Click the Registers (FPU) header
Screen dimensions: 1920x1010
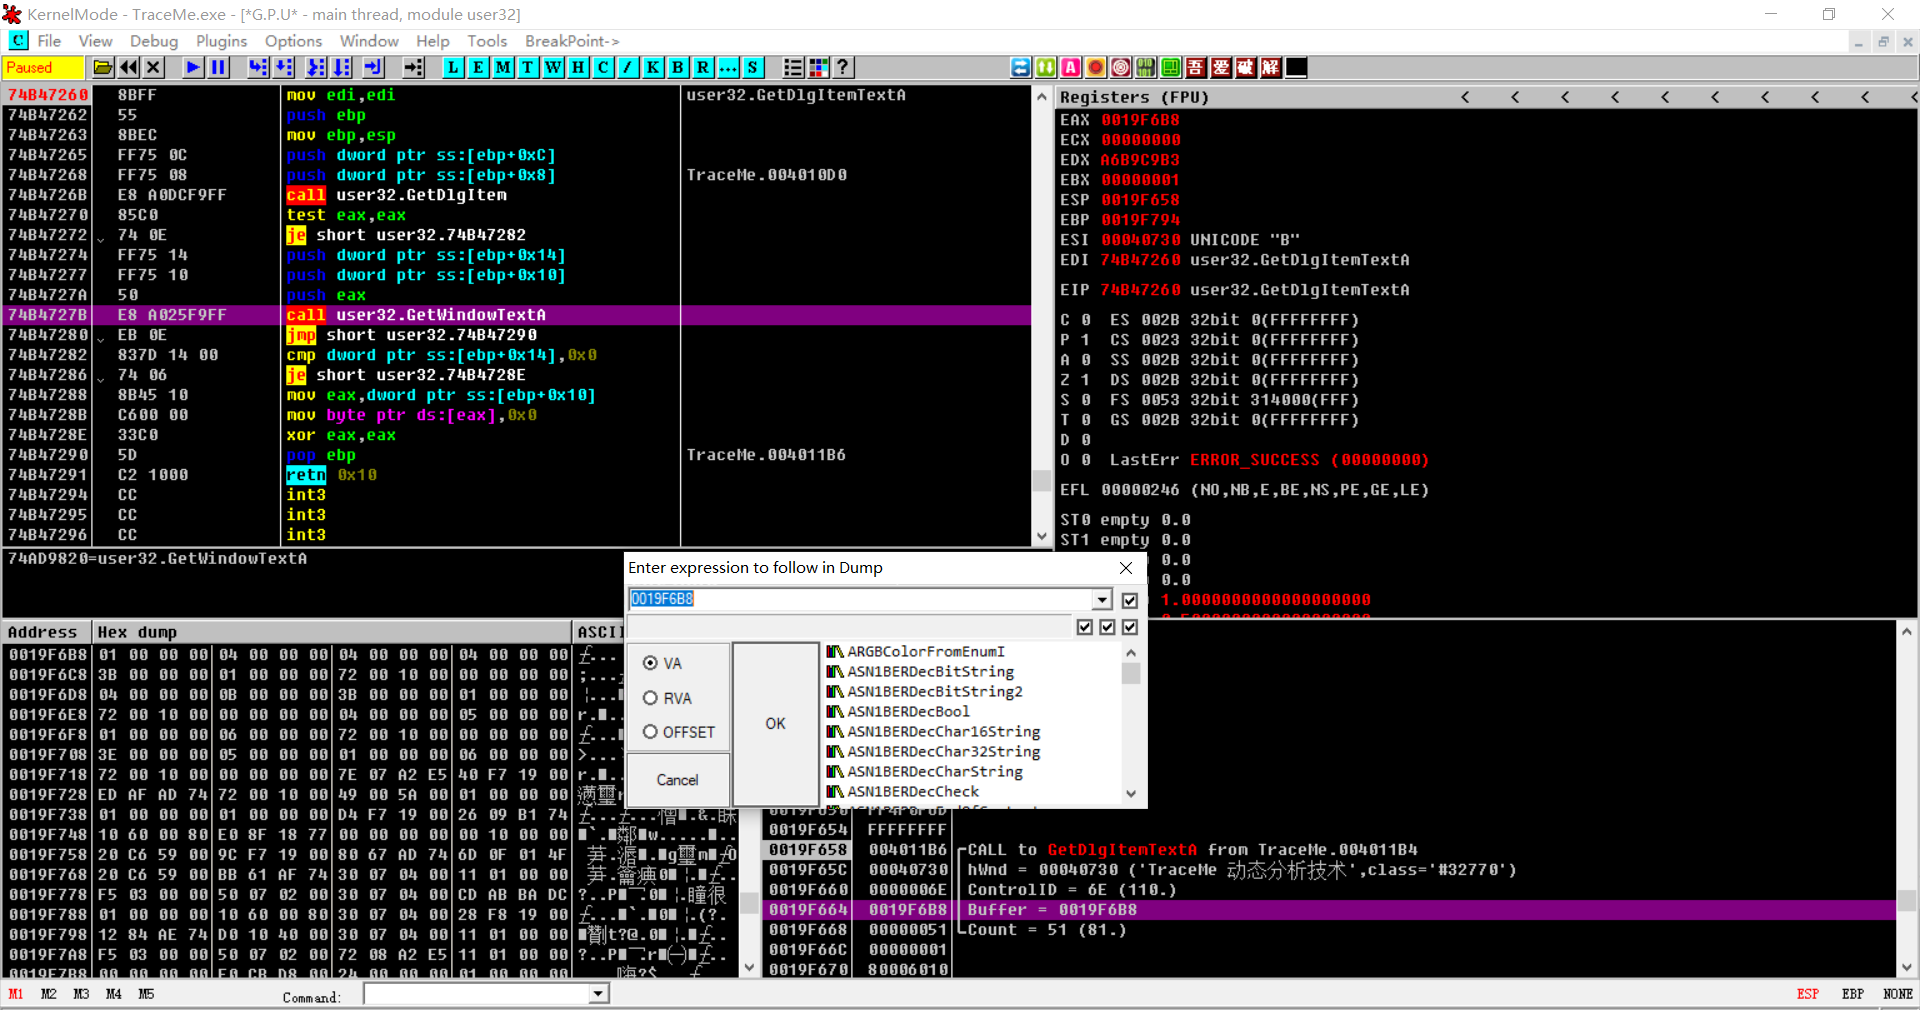coord(1134,97)
